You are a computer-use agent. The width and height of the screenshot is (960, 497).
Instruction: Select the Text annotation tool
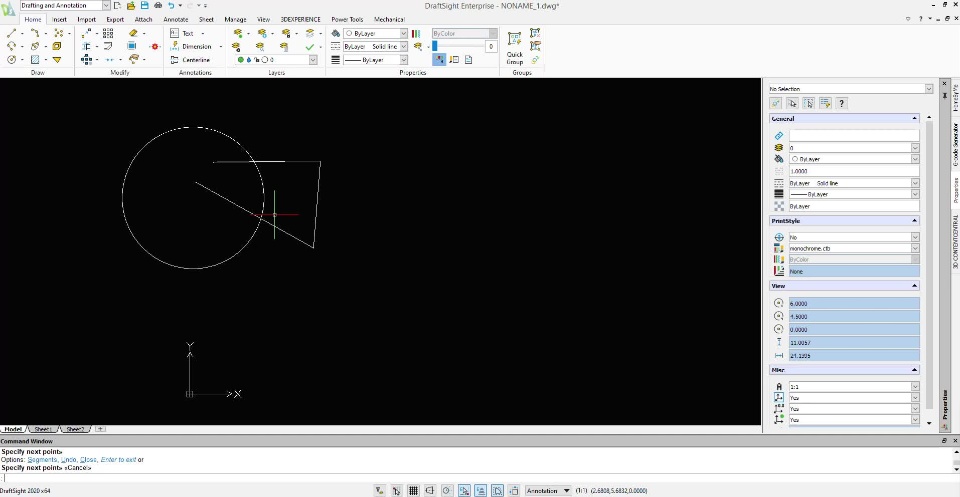[182, 33]
